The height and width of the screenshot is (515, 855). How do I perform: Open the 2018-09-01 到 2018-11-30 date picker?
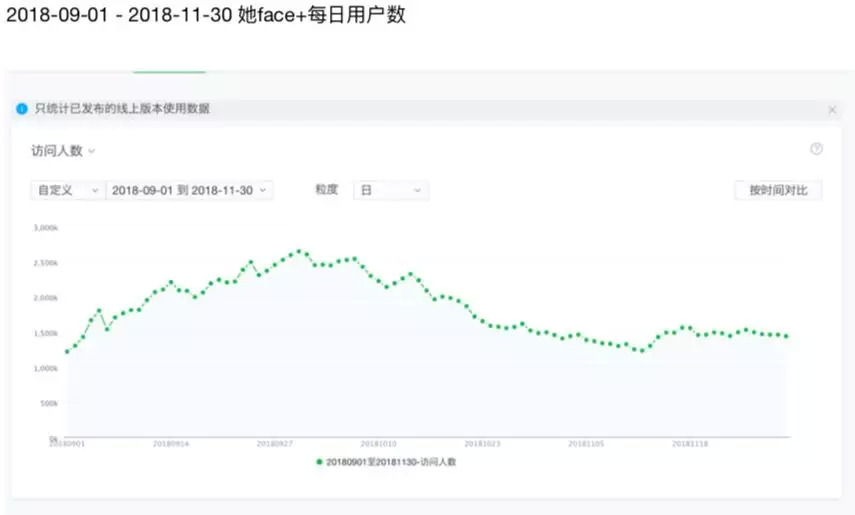[189, 190]
